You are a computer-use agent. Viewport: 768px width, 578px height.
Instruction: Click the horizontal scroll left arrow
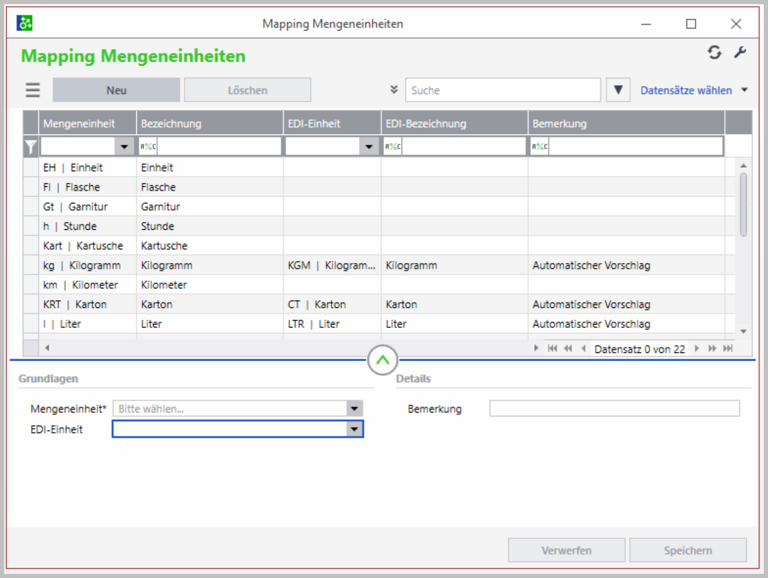[47, 348]
